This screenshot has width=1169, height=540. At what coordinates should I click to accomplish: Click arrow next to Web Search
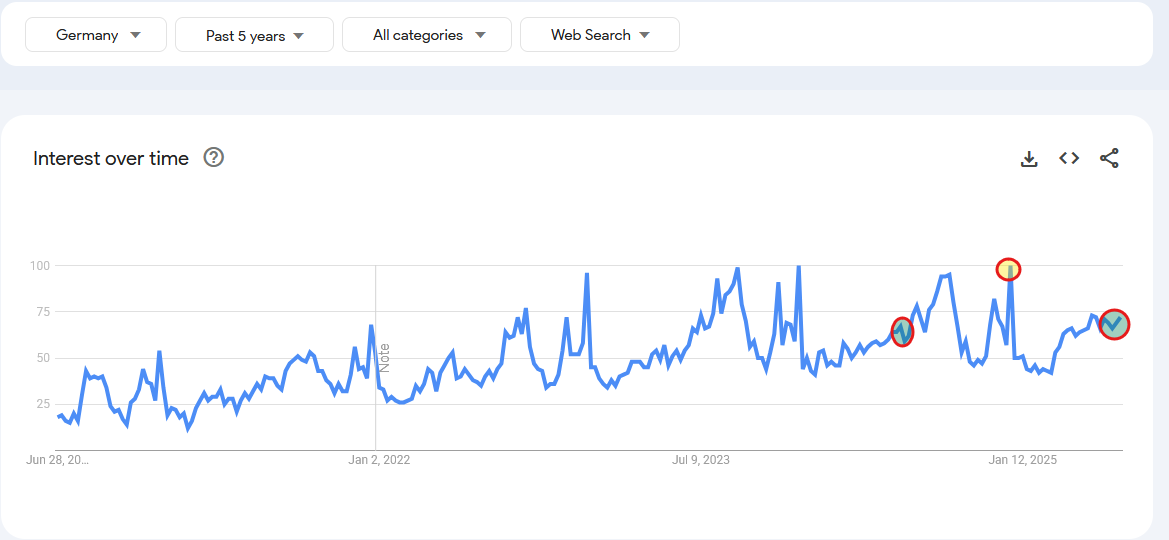point(645,35)
